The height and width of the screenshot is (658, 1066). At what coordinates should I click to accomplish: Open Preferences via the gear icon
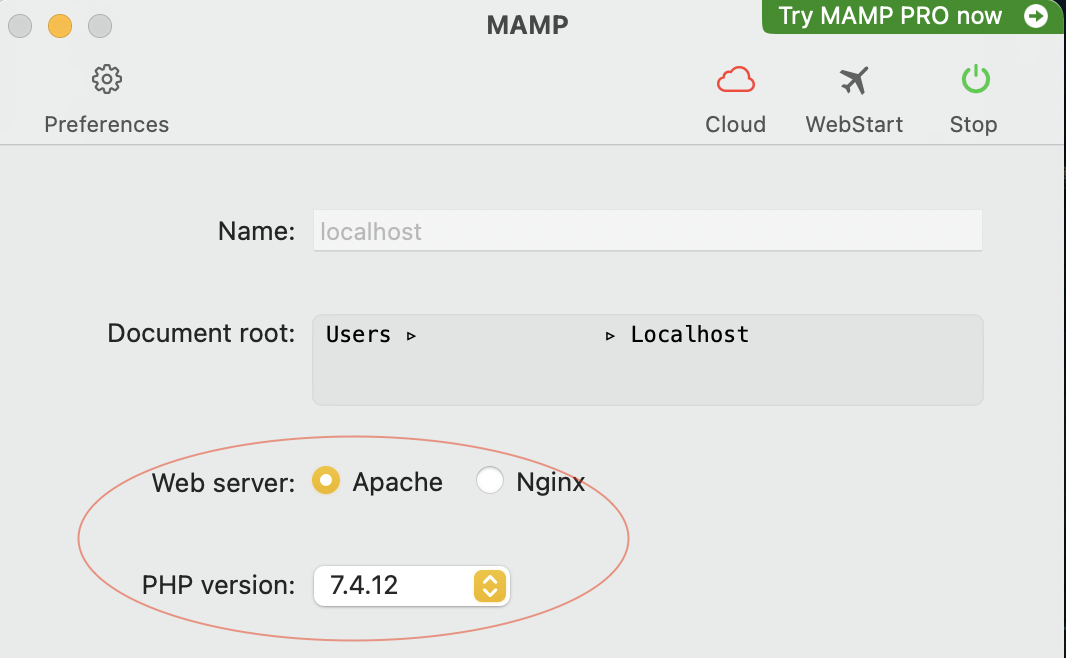107,80
